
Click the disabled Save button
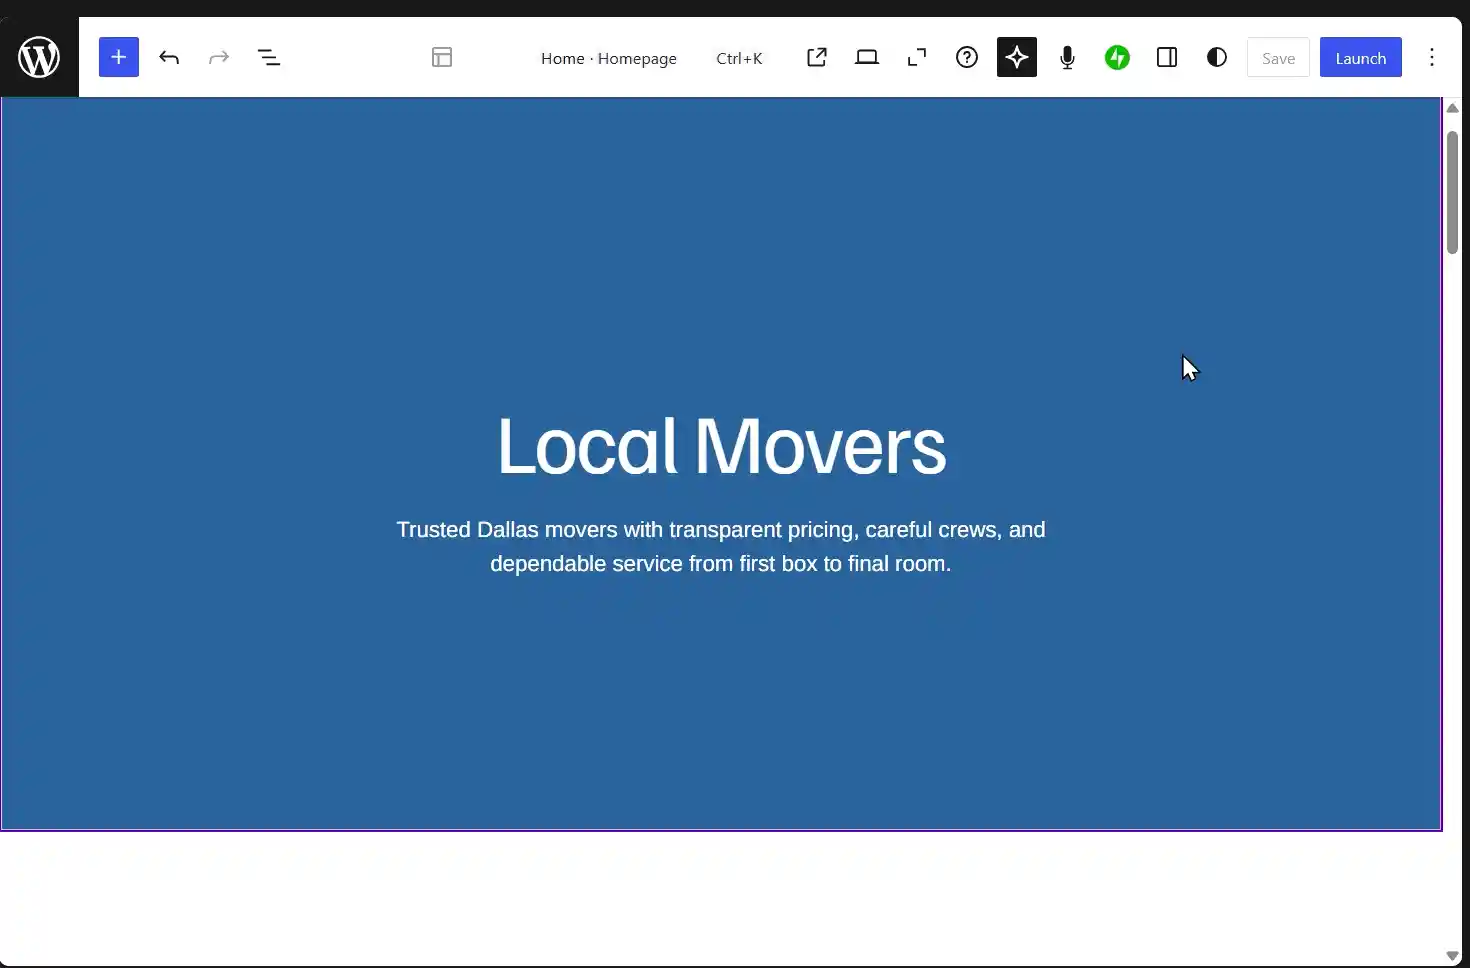(x=1278, y=58)
